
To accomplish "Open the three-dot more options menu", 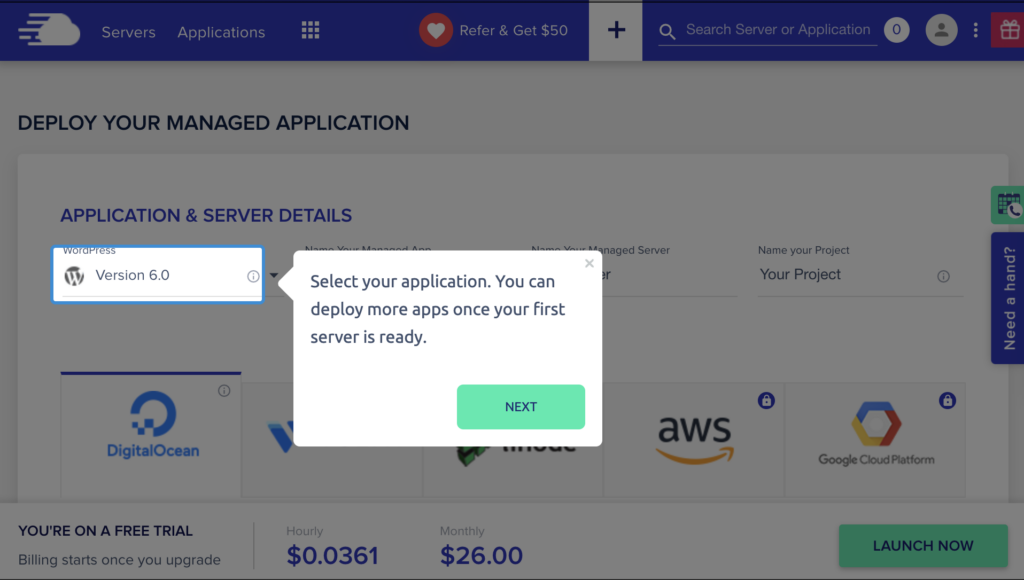I will pyautogui.click(x=976, y=30).
